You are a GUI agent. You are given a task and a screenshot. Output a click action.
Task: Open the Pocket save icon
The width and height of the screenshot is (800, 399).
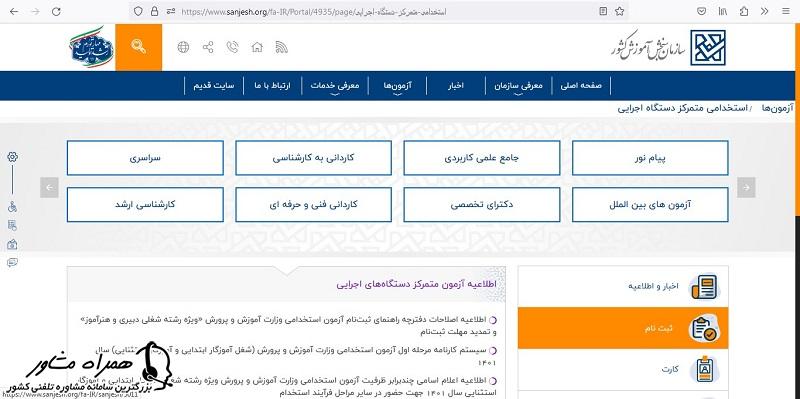tap(702, 11)
